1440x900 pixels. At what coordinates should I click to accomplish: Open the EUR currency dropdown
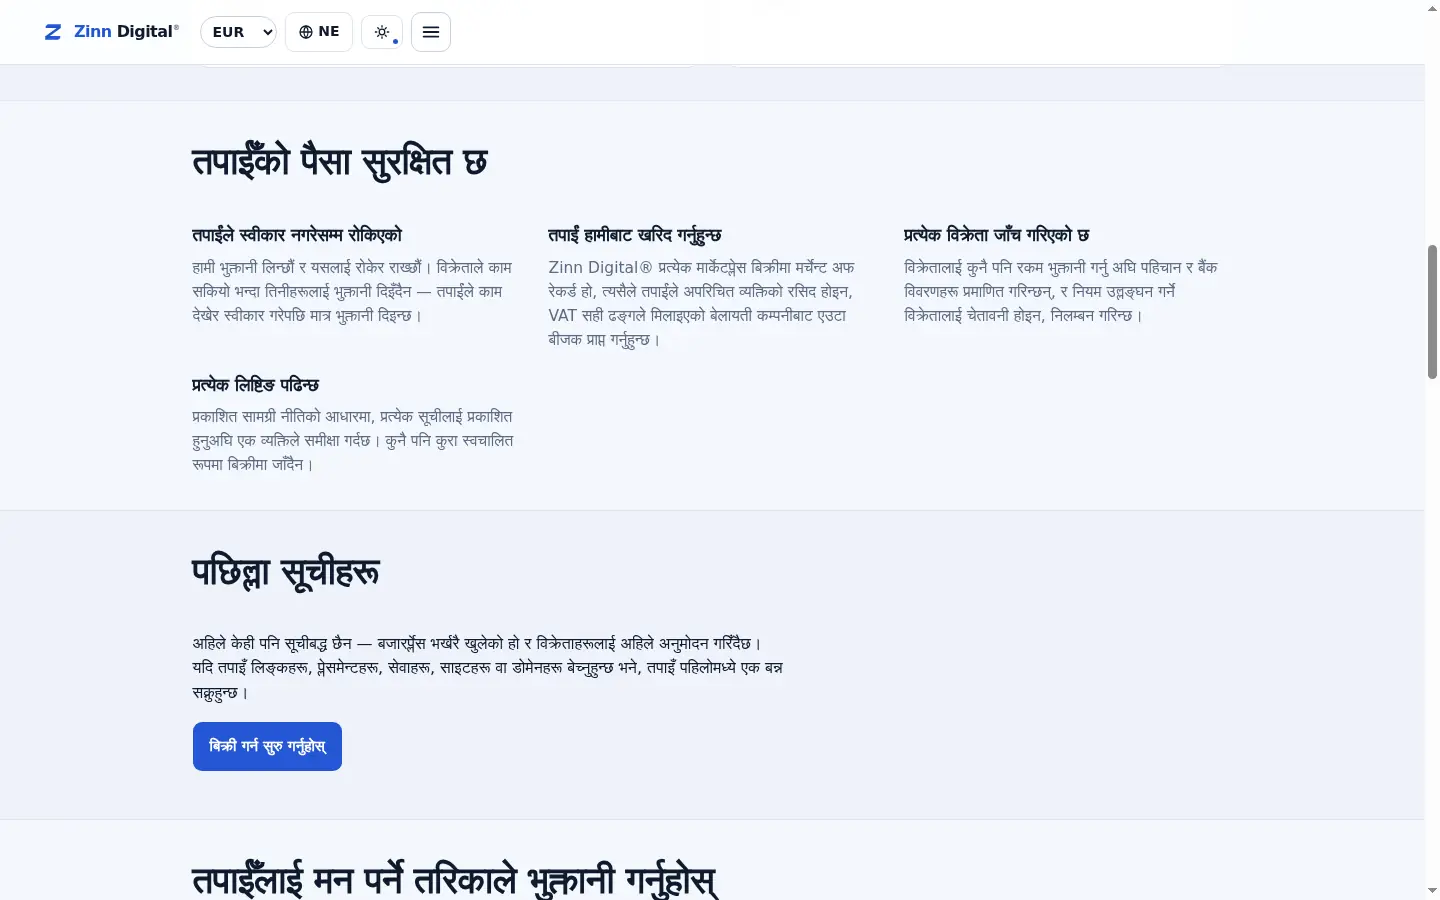tap(238, 32)
